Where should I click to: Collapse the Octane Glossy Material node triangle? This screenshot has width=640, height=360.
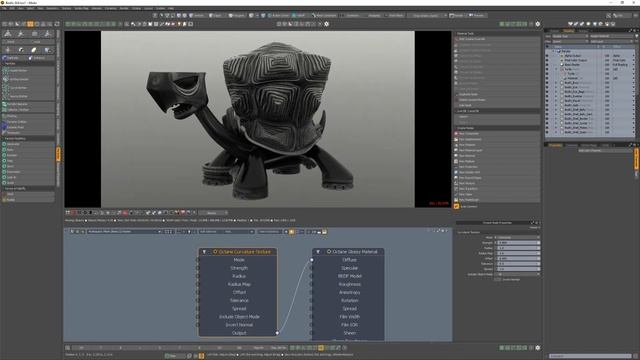318,252
